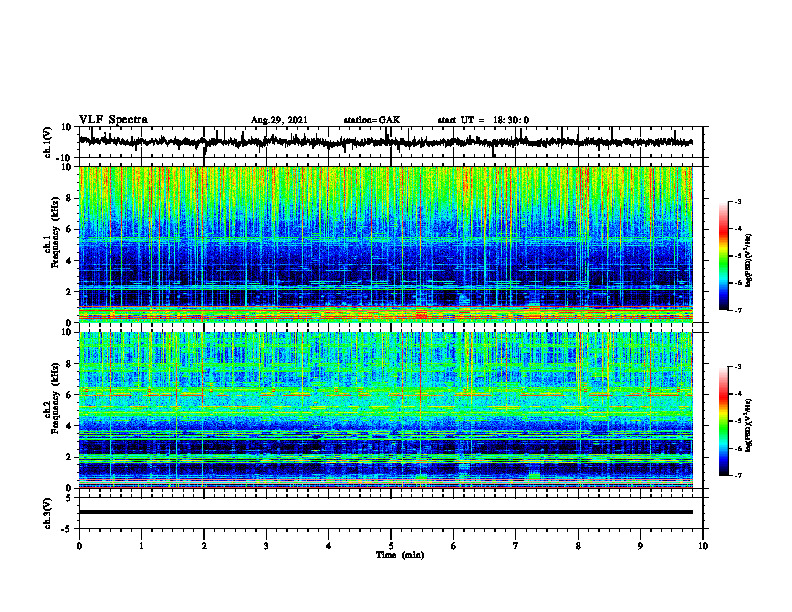Click the "station=GAK" label
The image size is (792, 612).
point(372,120)
